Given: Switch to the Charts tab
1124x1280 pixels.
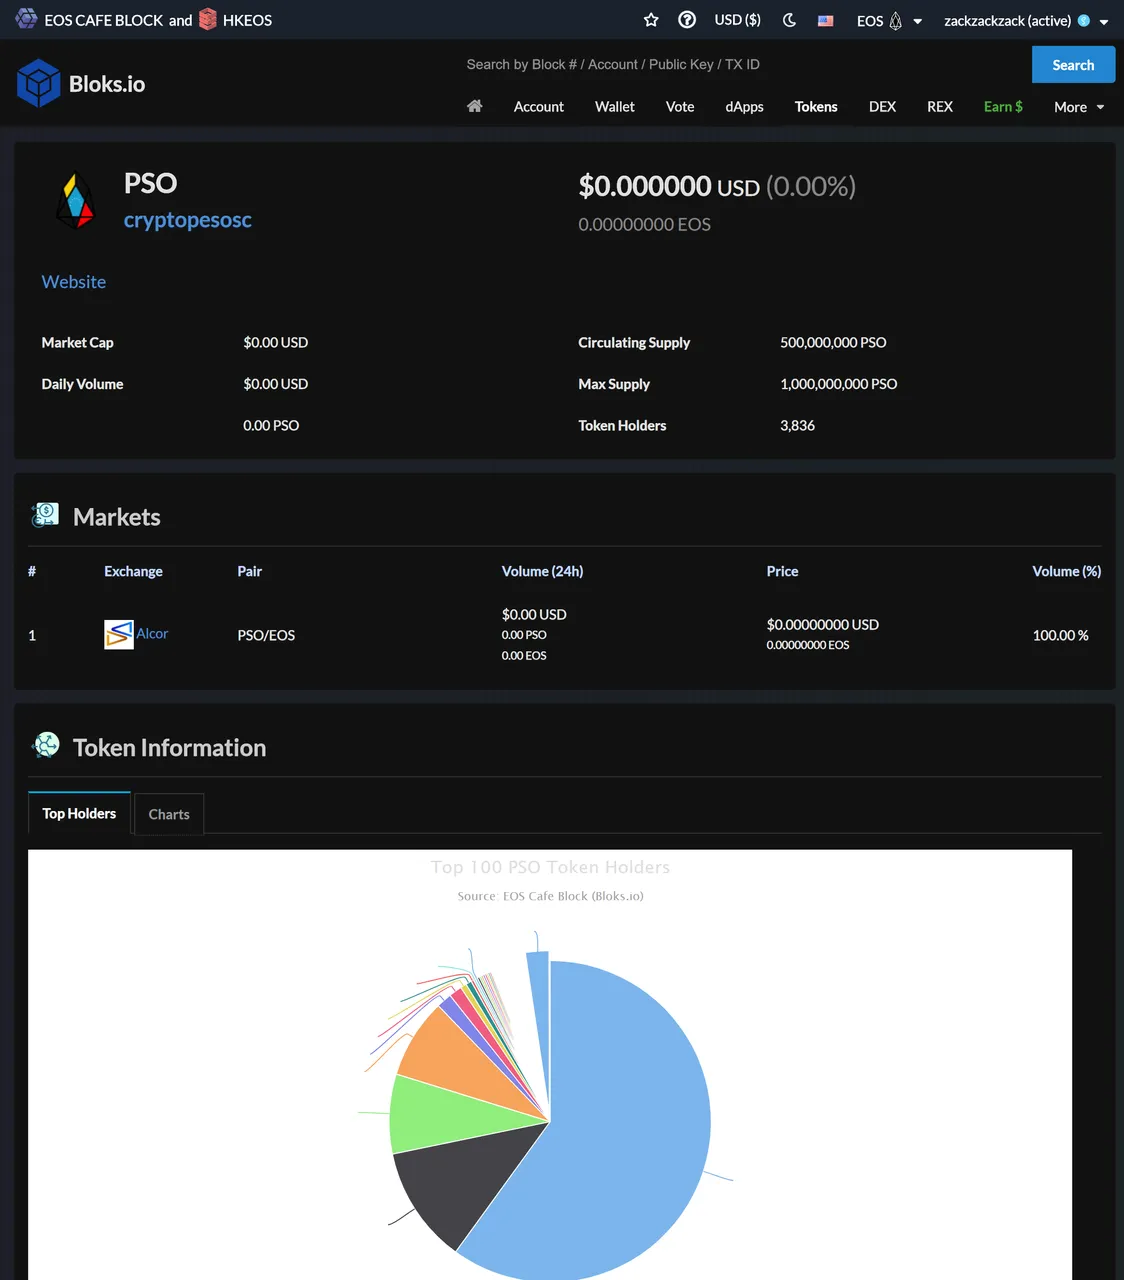Looking at the screenshot, I should point(169,814).
